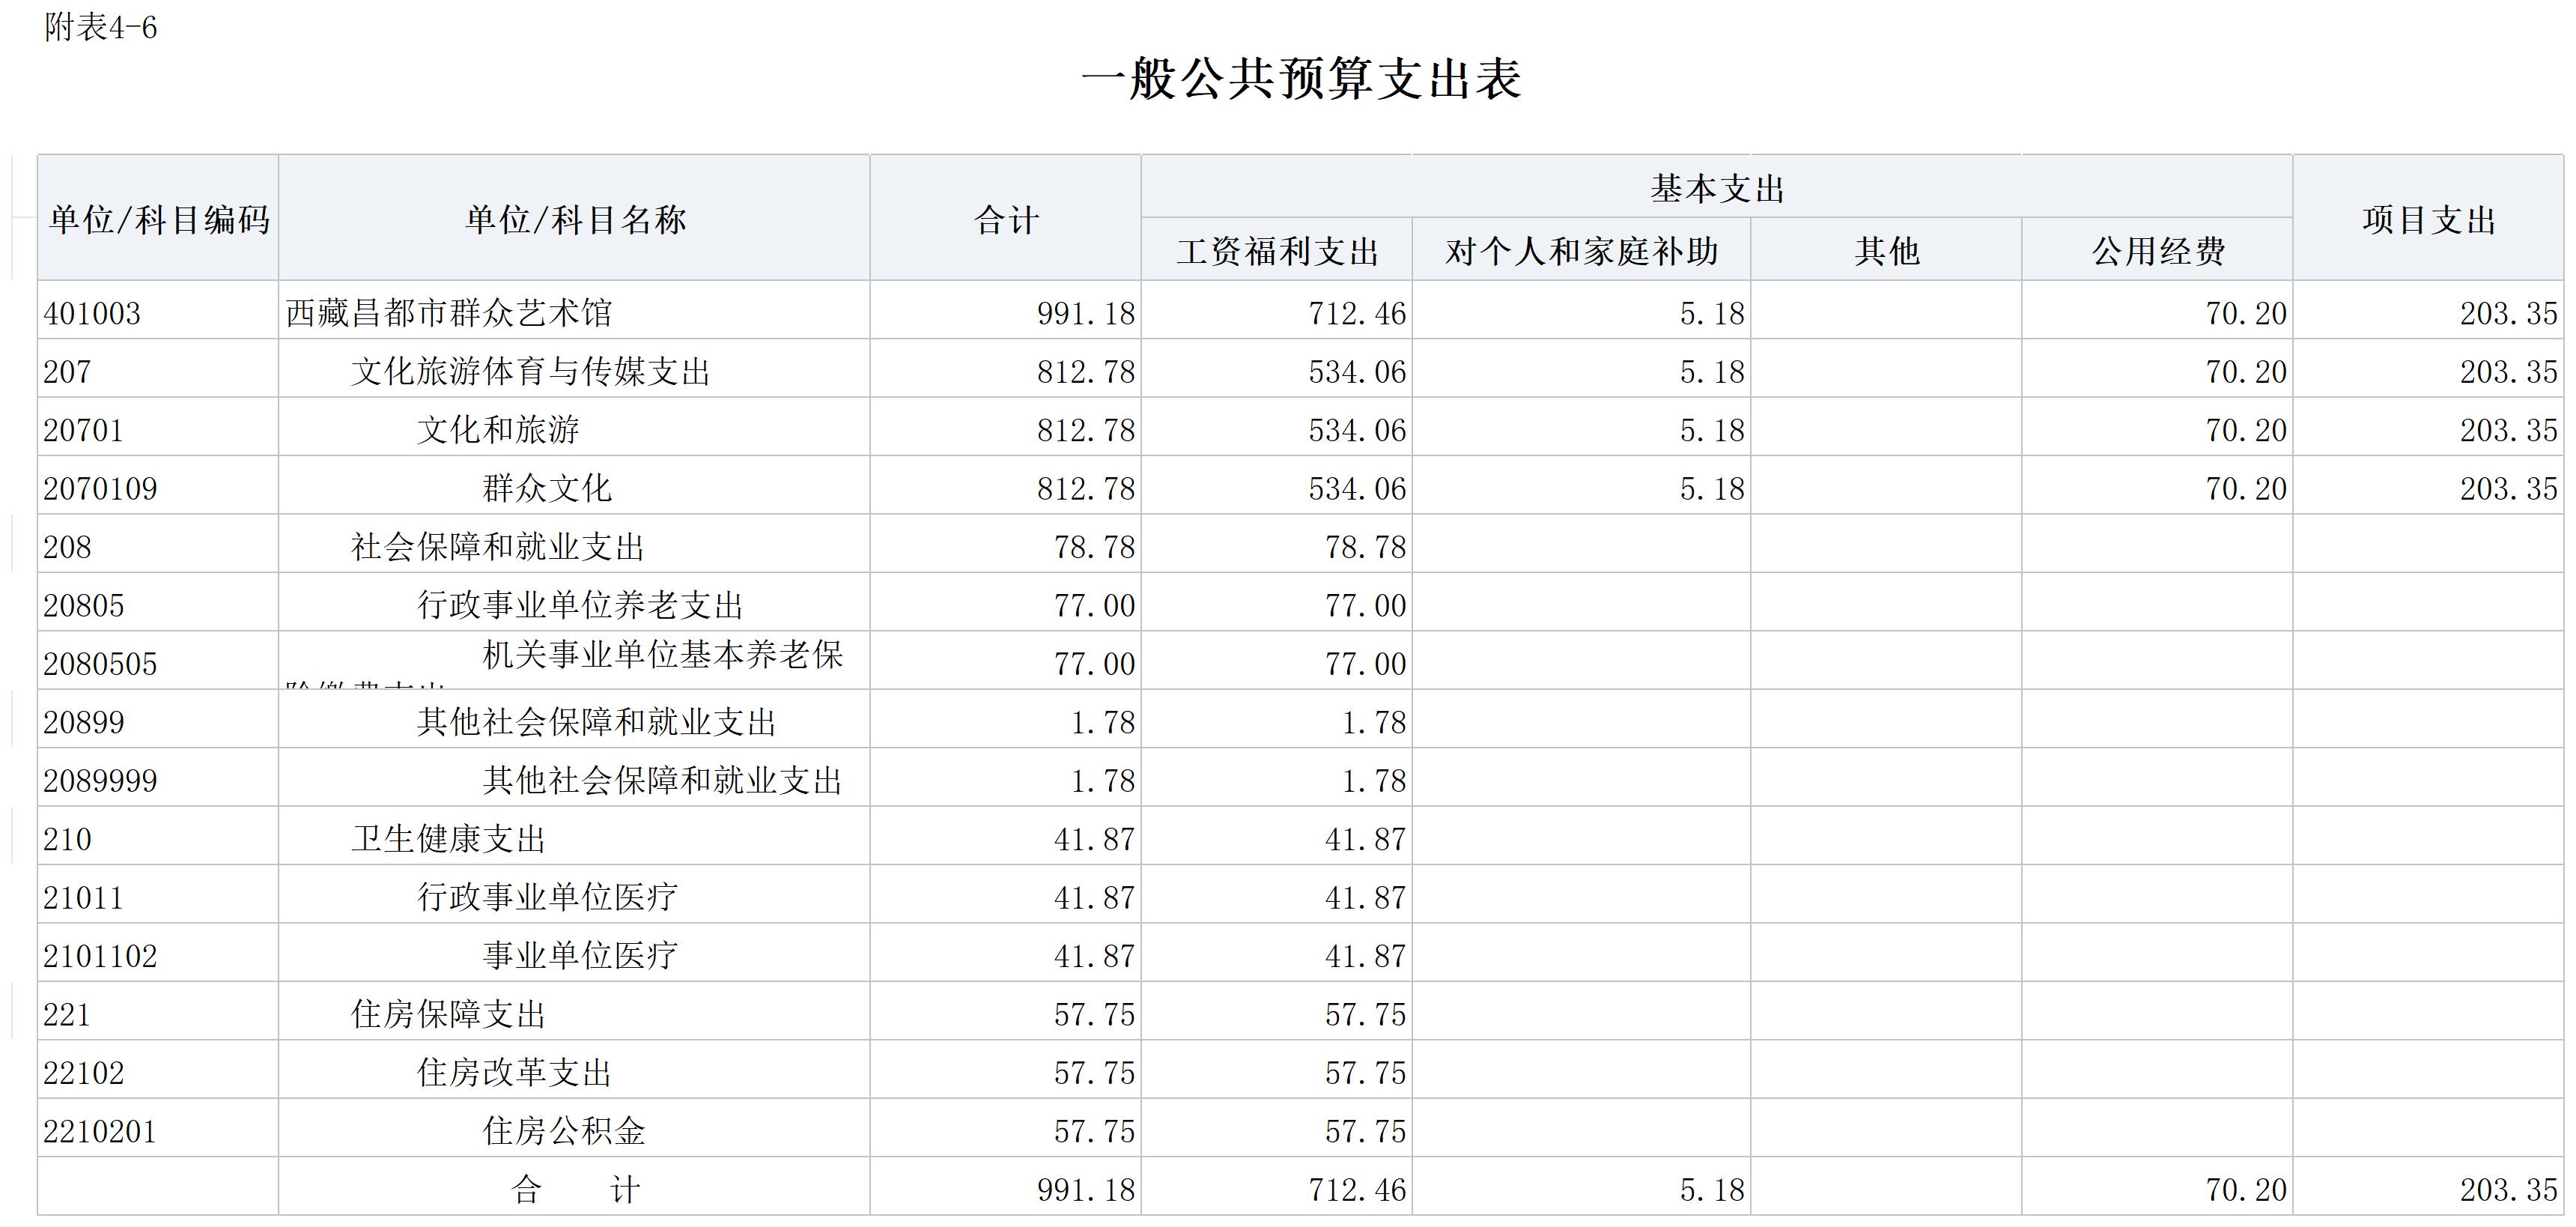Click the 单位/科目名称 column header
Image resolution: width=2576 pixels, height=1227 pixels.
pos(574,219)
